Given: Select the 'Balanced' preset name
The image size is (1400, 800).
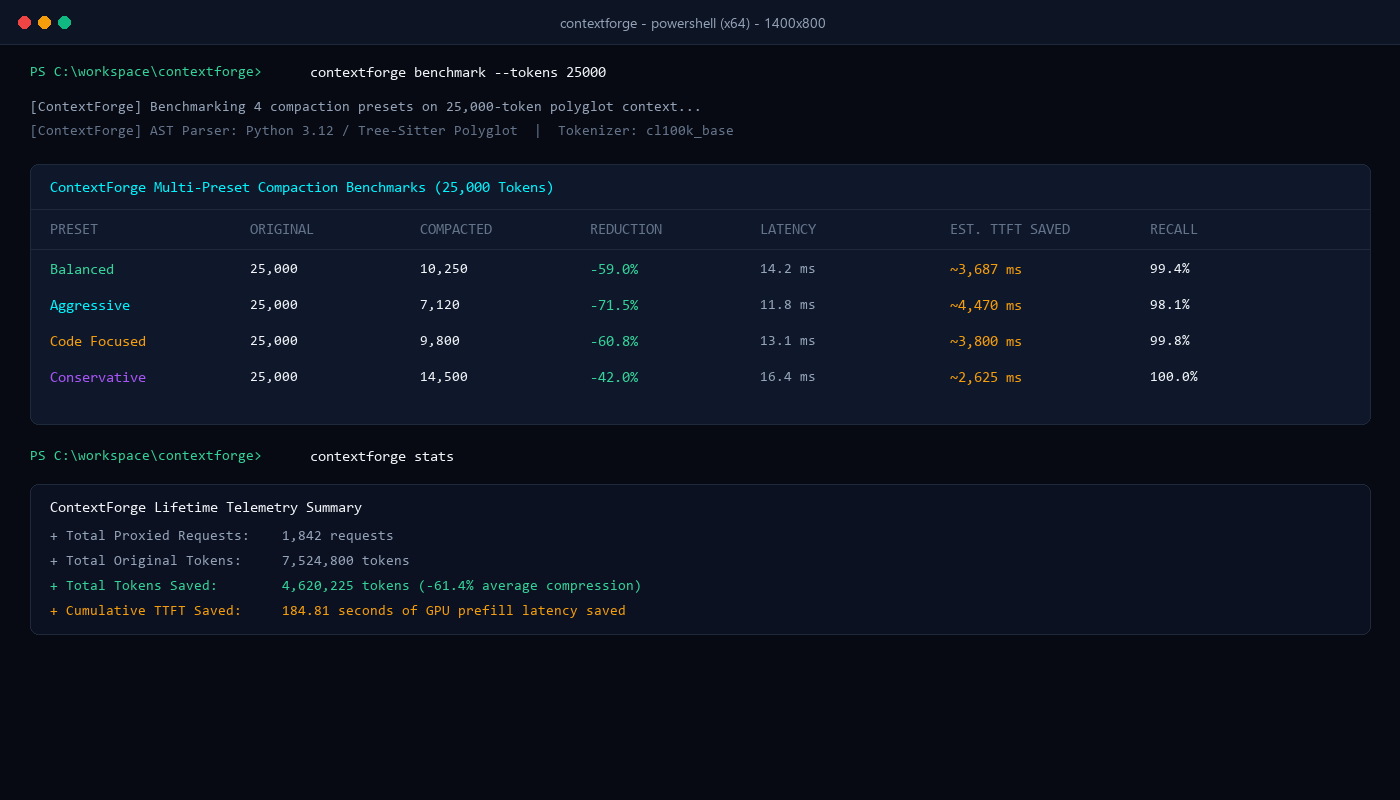Looking at the screenshot, I should coord(82,269).
